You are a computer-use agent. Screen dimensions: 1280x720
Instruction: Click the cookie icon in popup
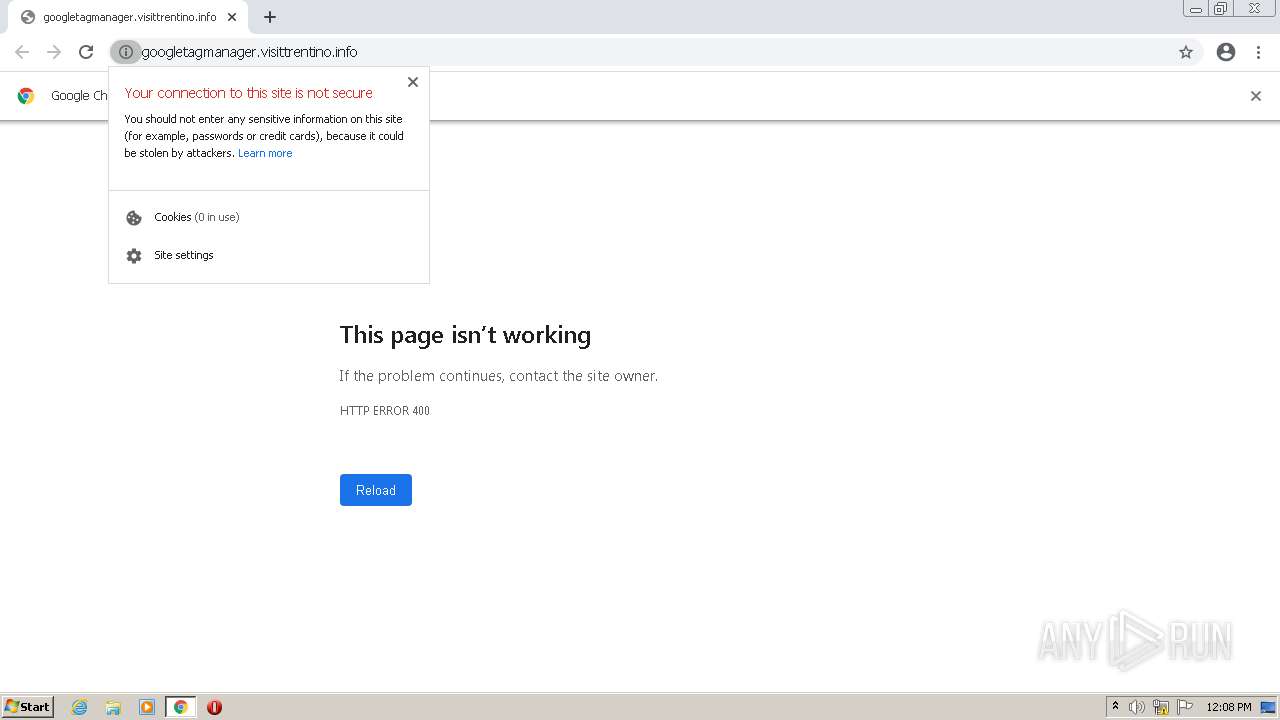point(134,218)
